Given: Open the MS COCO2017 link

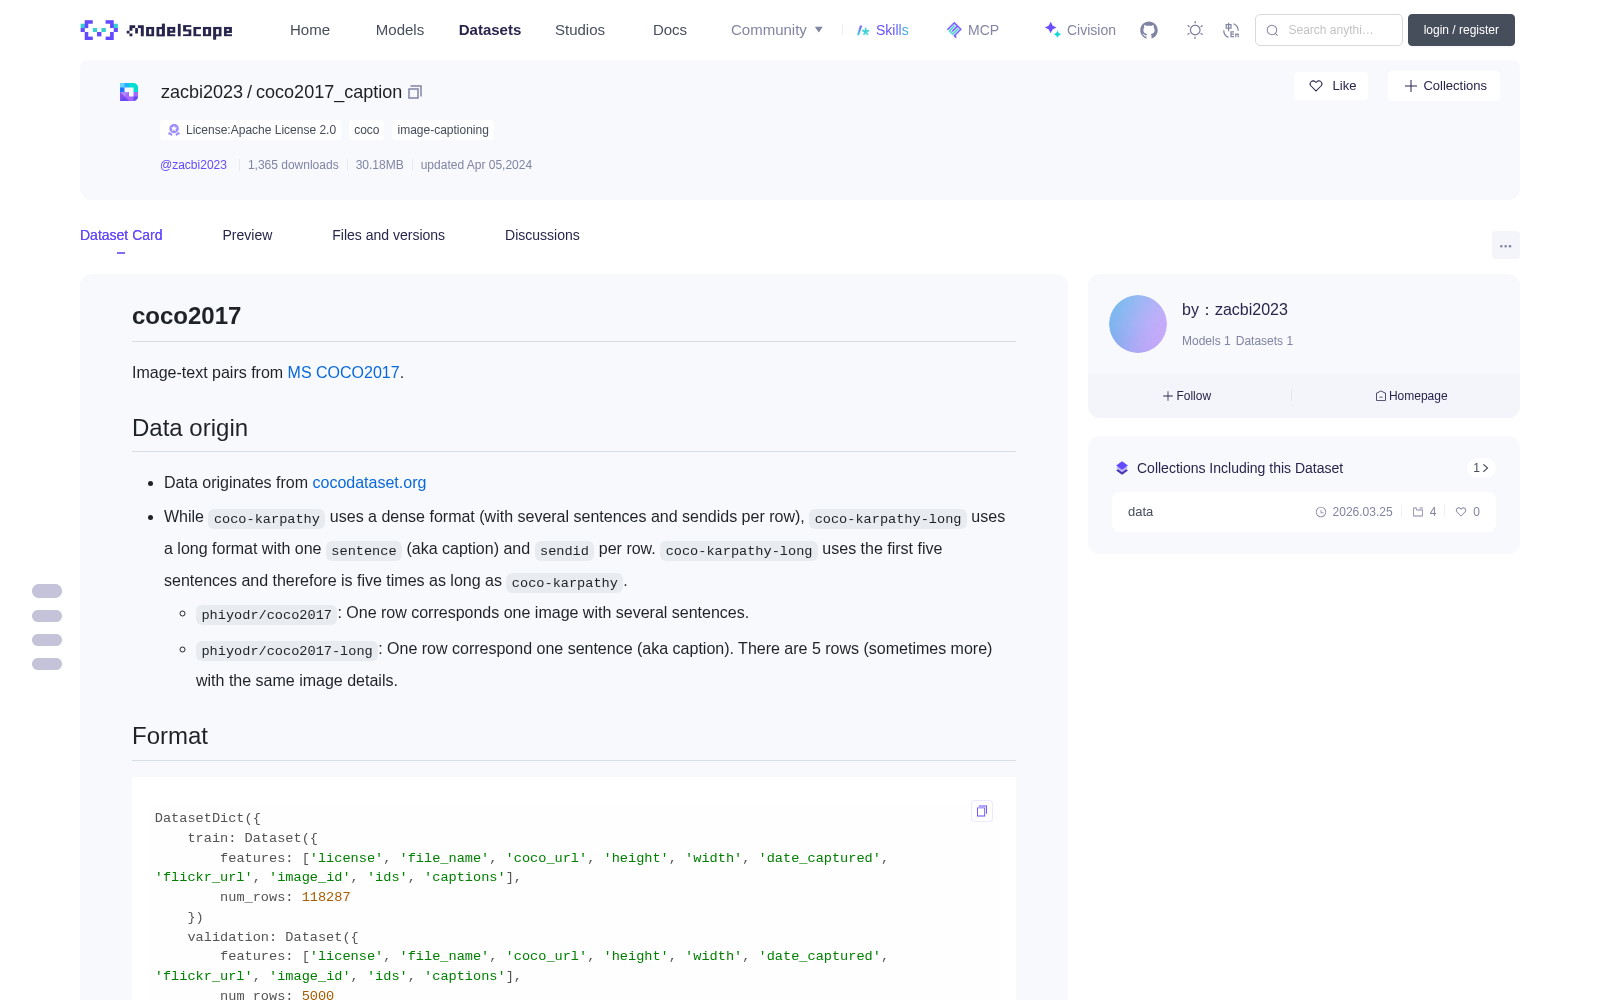Looking at the screenshot, I should (x=343, y=372).
